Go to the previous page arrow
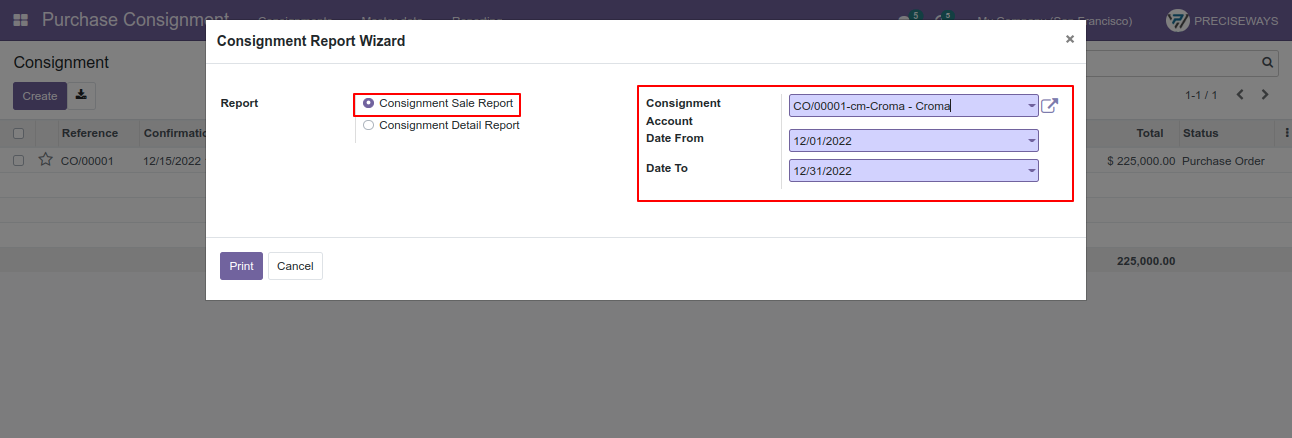This screenshot has width=1292, height=438. pyautogui.click(x=1240, y=95)
